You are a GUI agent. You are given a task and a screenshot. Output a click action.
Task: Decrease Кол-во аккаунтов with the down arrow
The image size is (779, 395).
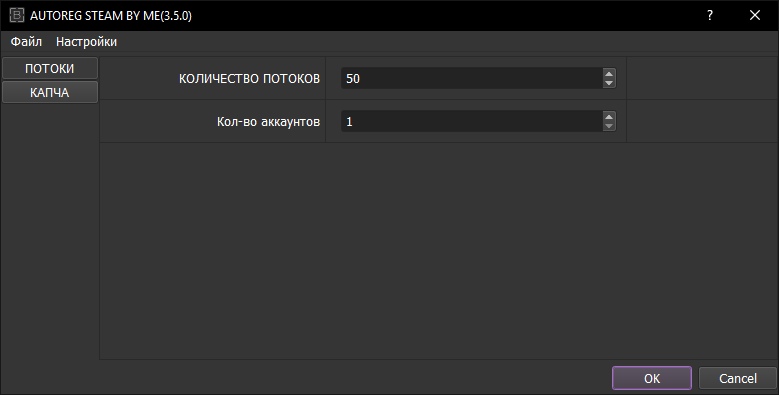(609, 126)
